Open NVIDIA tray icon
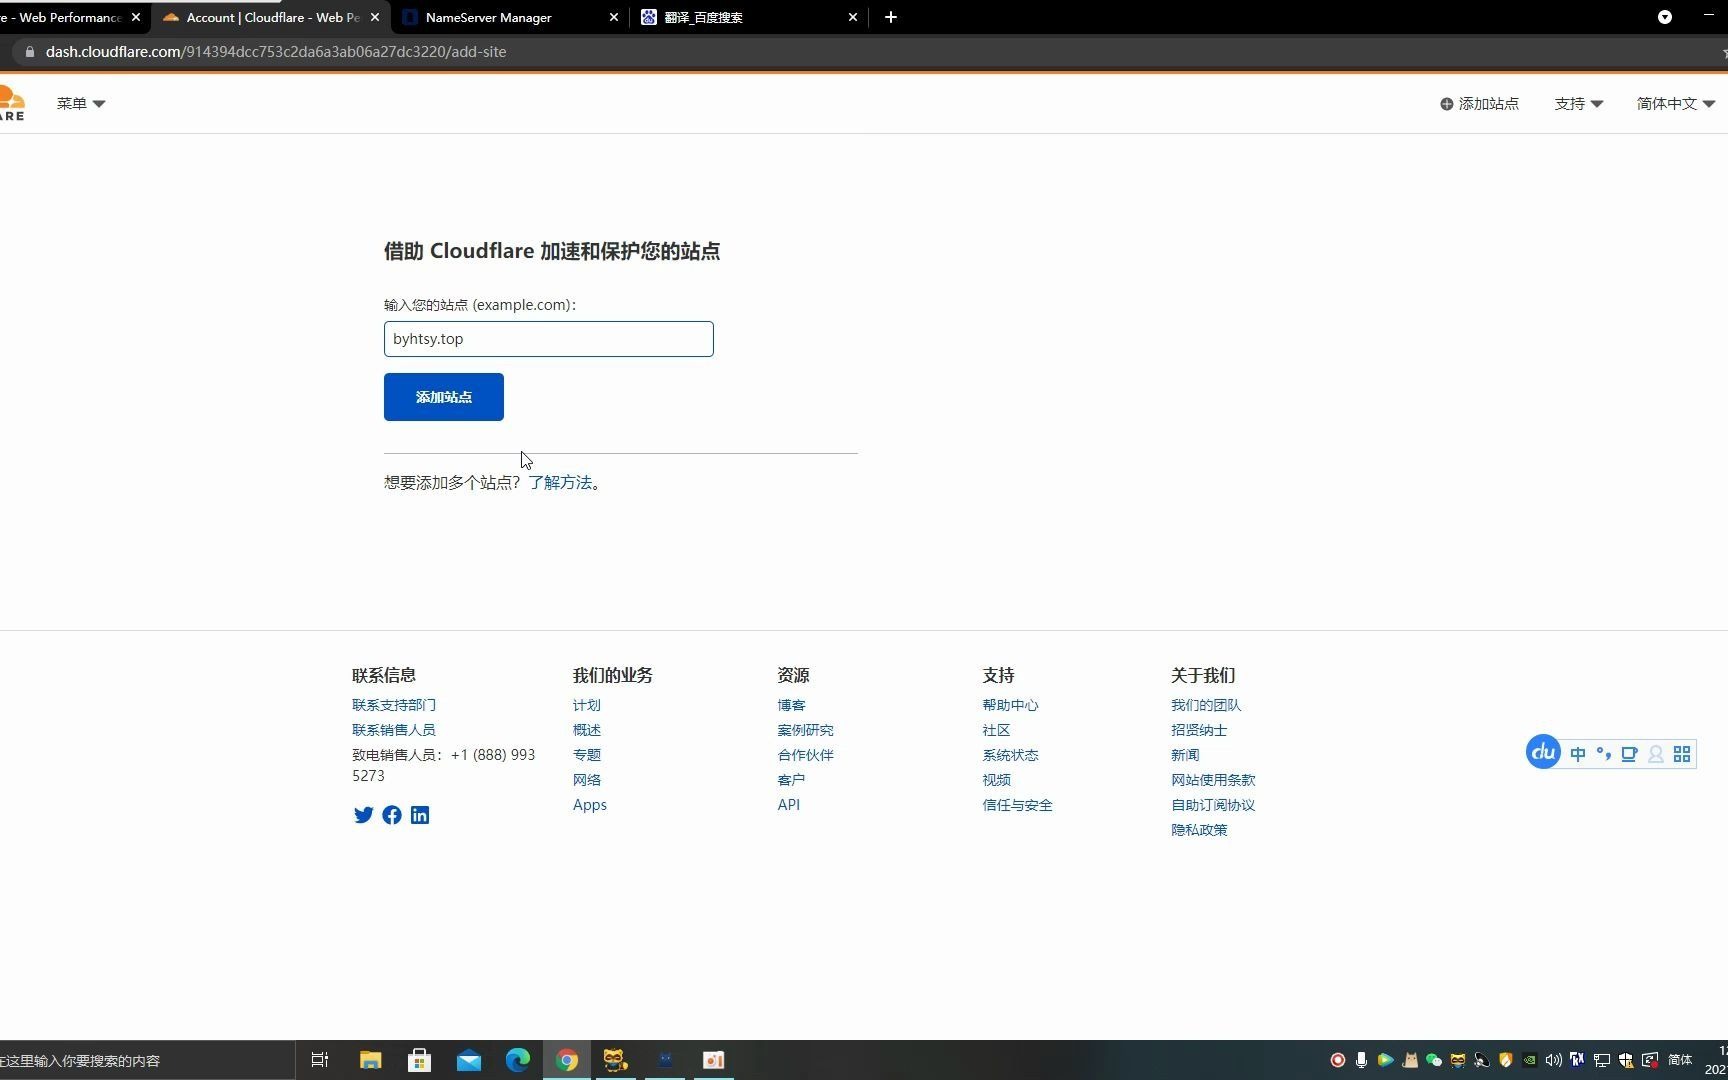The width and height of the screenshot is (1728, 1080). point(1529,1060)
